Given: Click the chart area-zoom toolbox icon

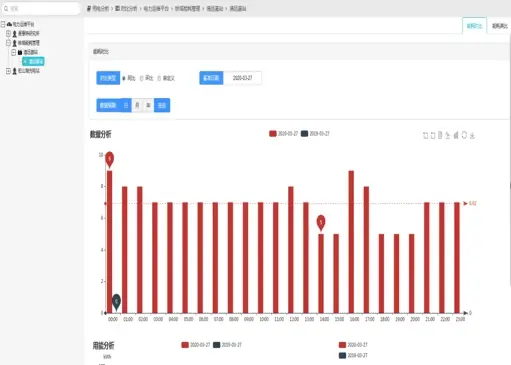Looking at the screenshot, I should tap(425, 135).
